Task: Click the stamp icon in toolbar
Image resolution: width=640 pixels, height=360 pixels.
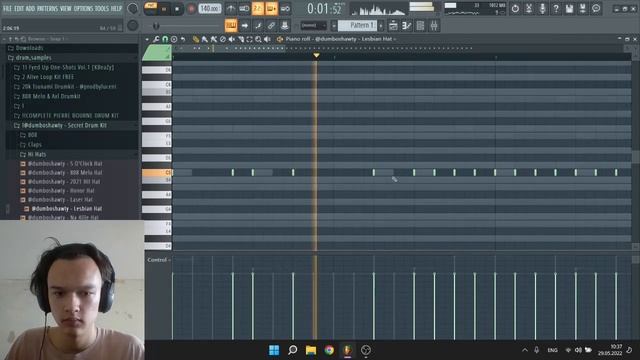Action: (285, 25)
